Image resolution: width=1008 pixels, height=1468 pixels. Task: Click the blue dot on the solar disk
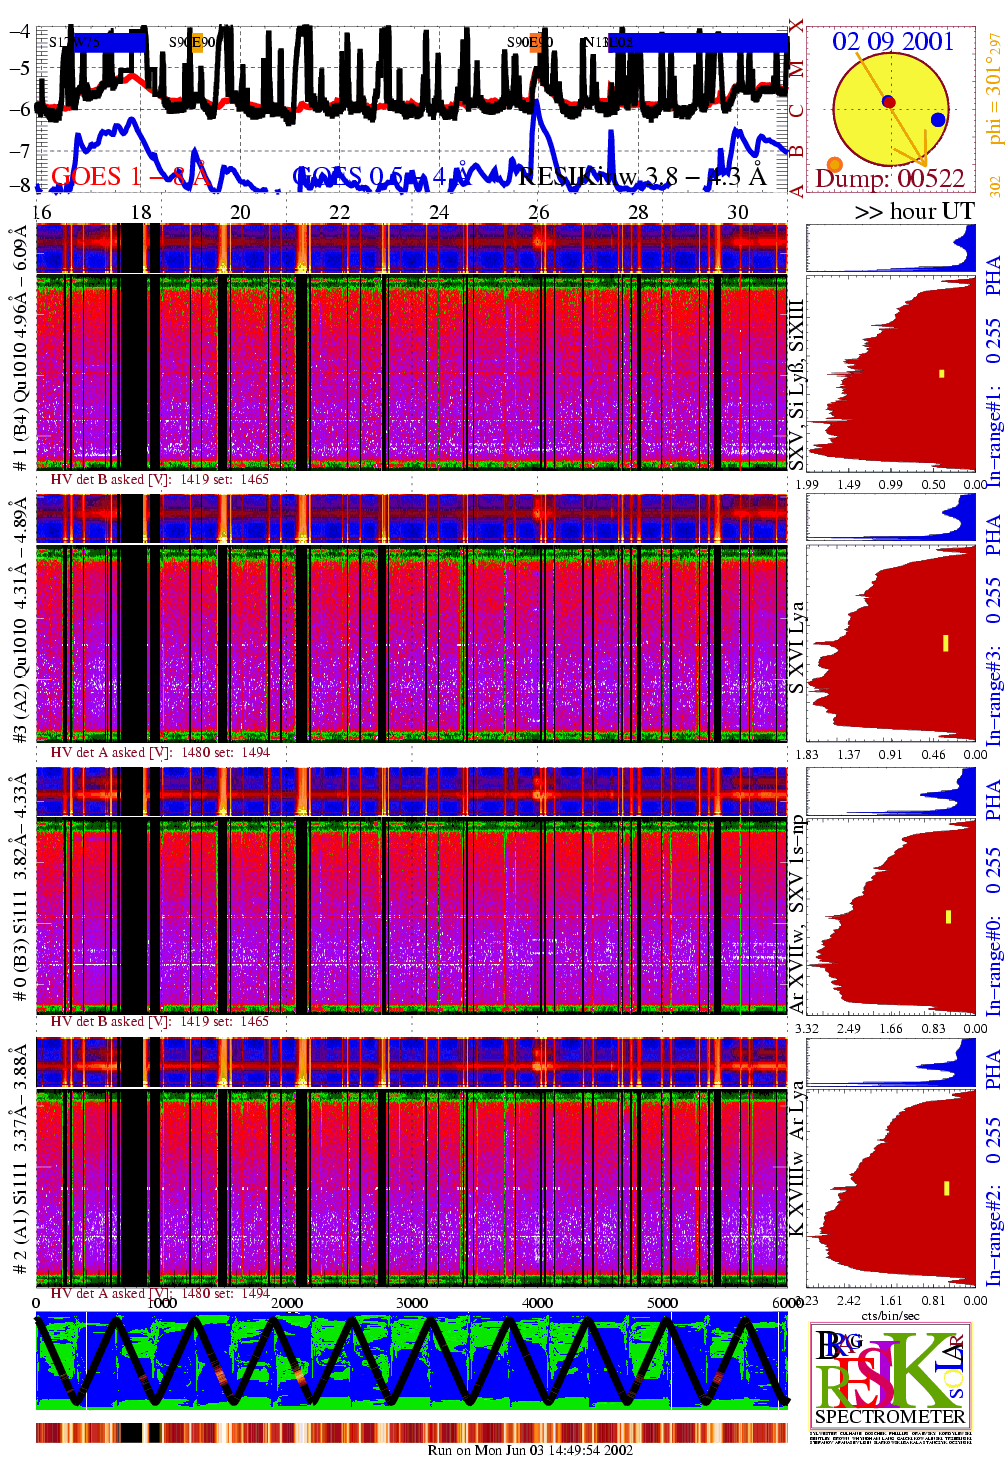[937, 120]
